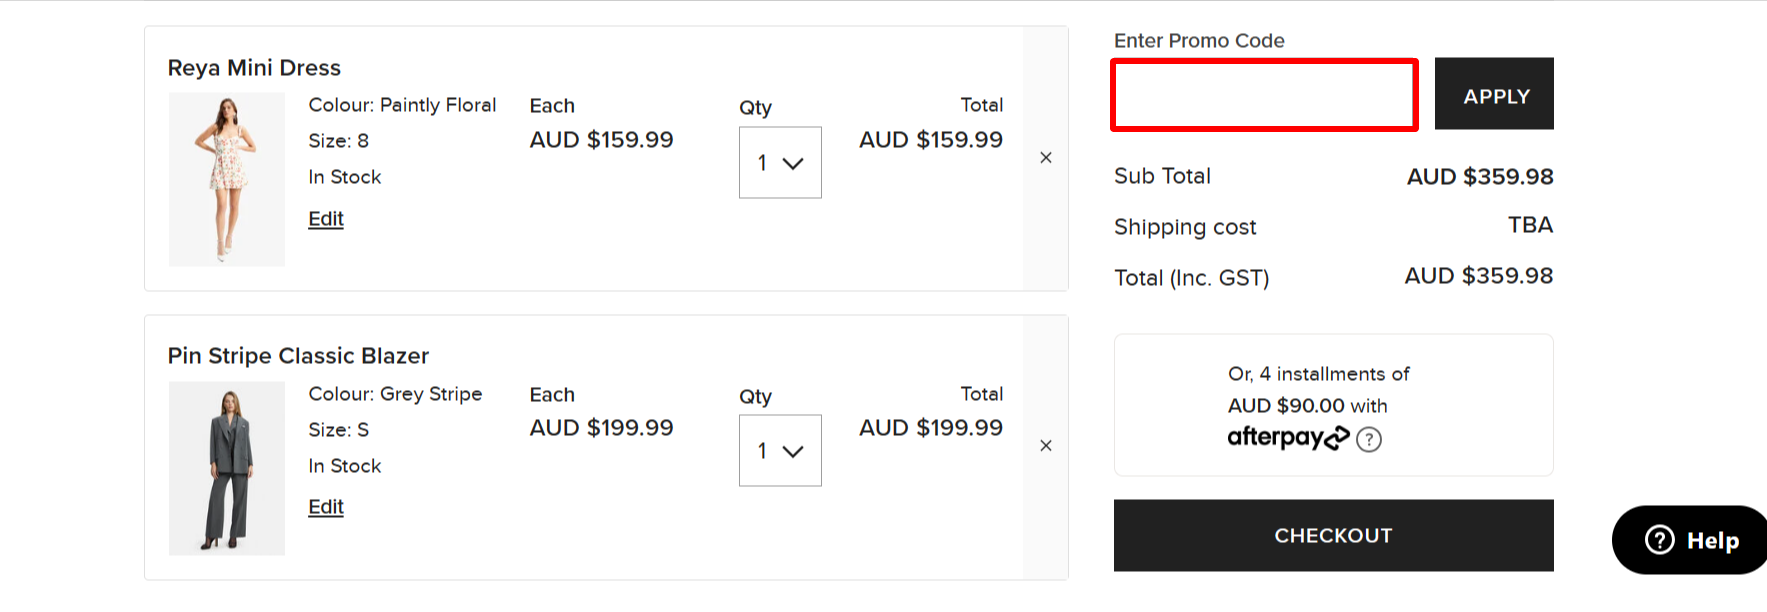Viewport: 1767px width, 612px height.
Task: Click the Pin Stripe Classic Blazer thumbnail
Action: pos(226,467)
